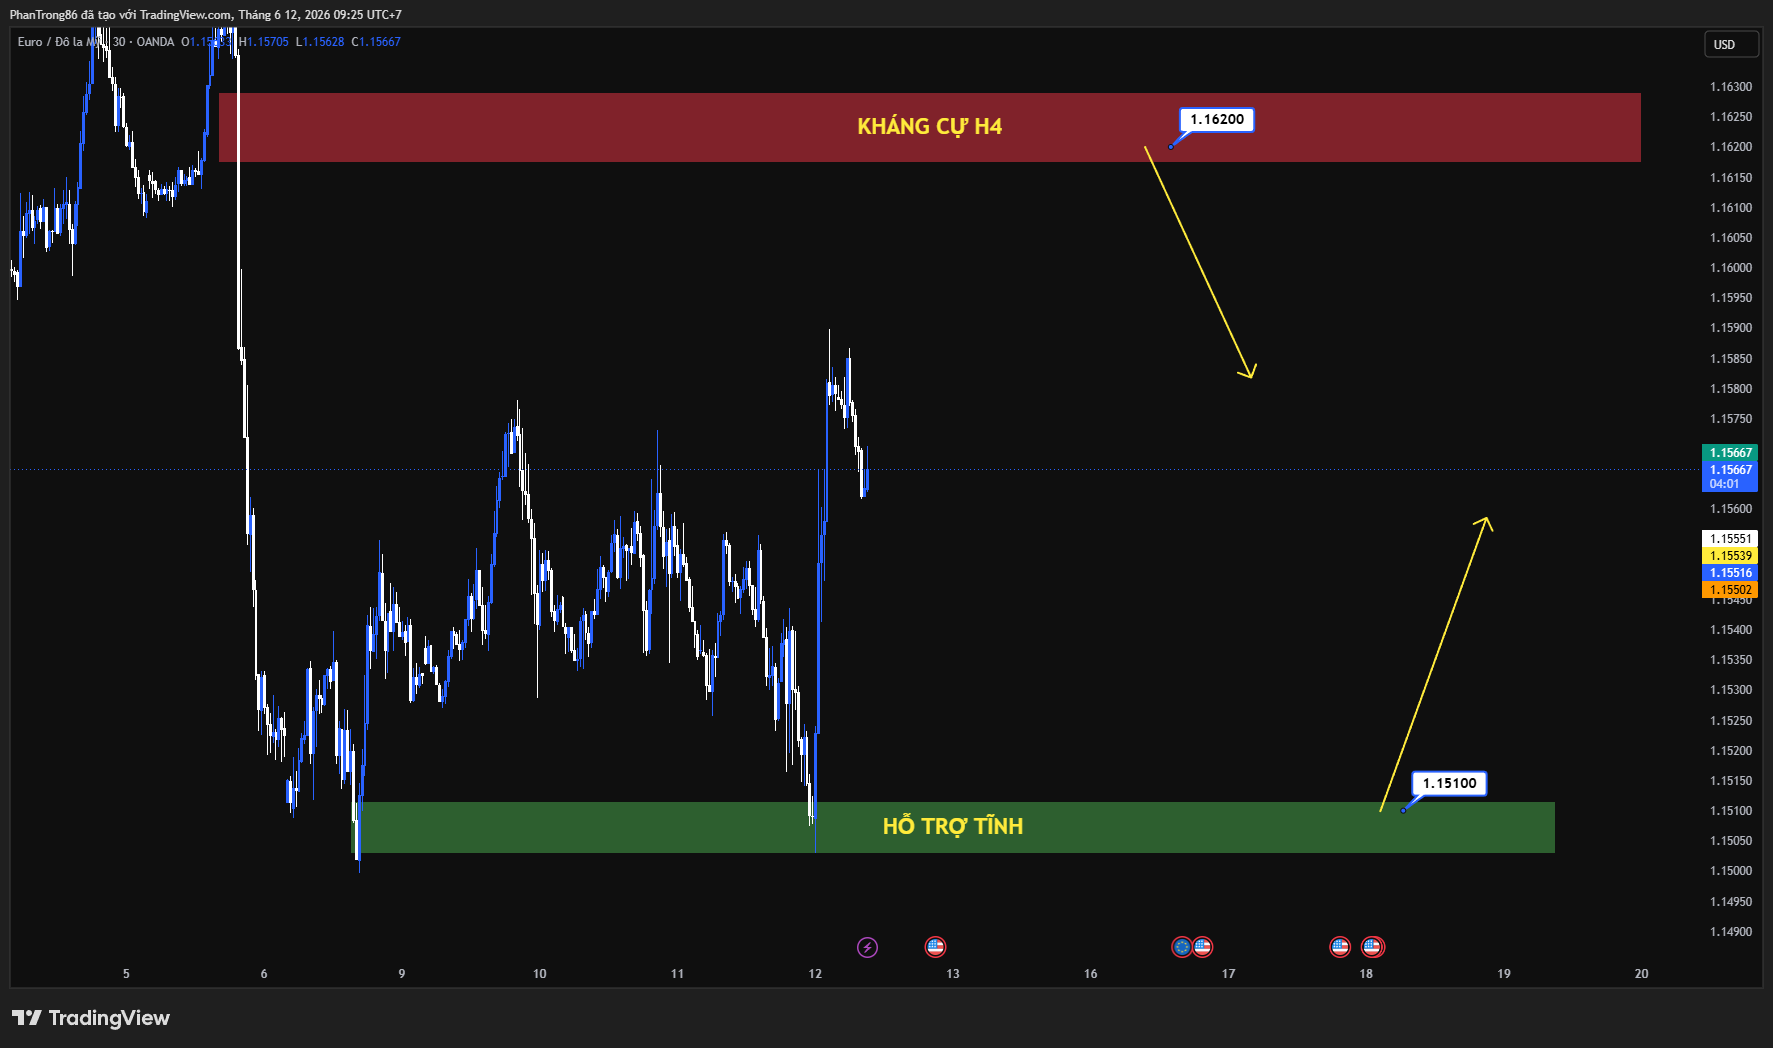1773x1048 pixels.
Task: Click the EU flag economic event icon
Action: 1182,946
